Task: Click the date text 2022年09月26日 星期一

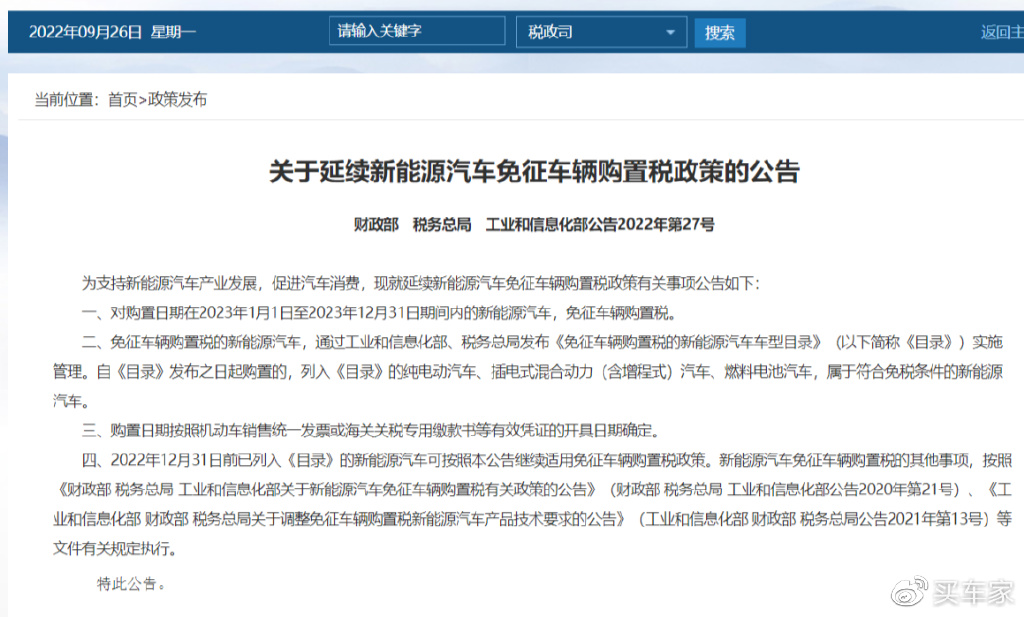Action: point(112,31)
